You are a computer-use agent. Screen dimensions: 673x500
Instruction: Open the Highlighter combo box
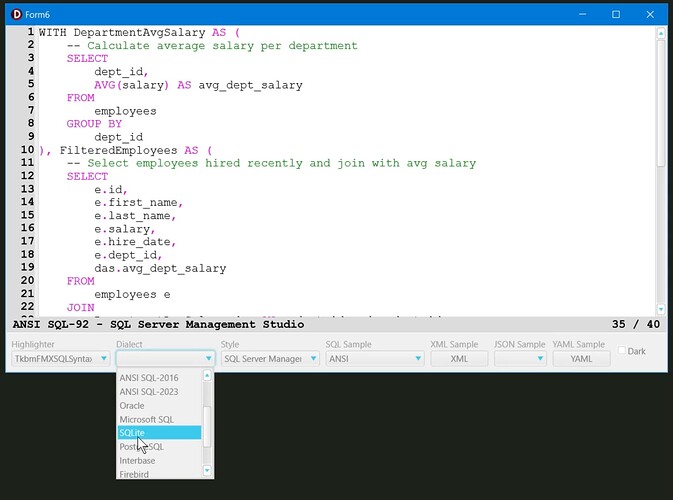[x=61, y=358]
